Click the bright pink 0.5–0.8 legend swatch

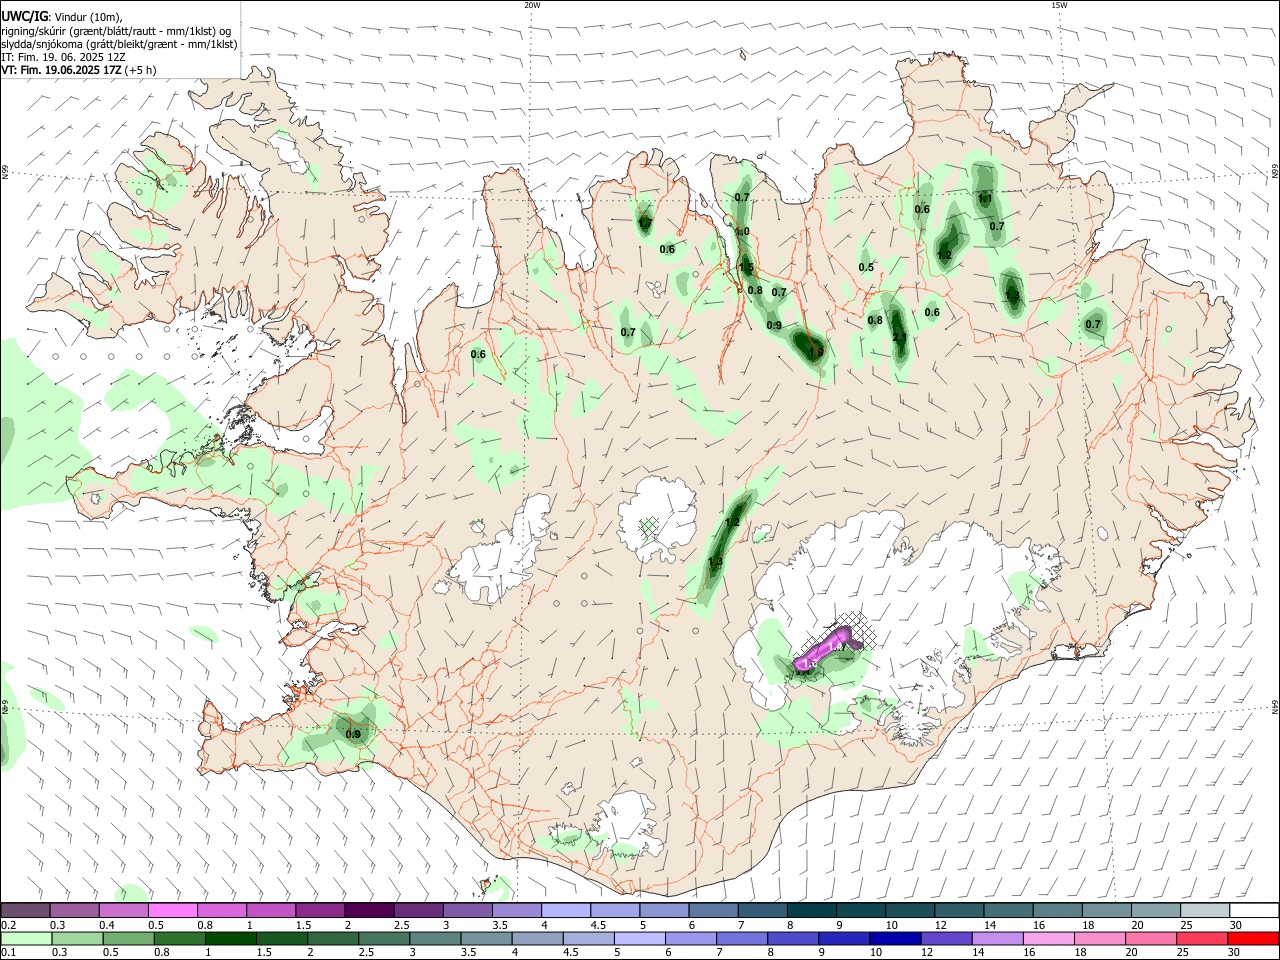173,910
